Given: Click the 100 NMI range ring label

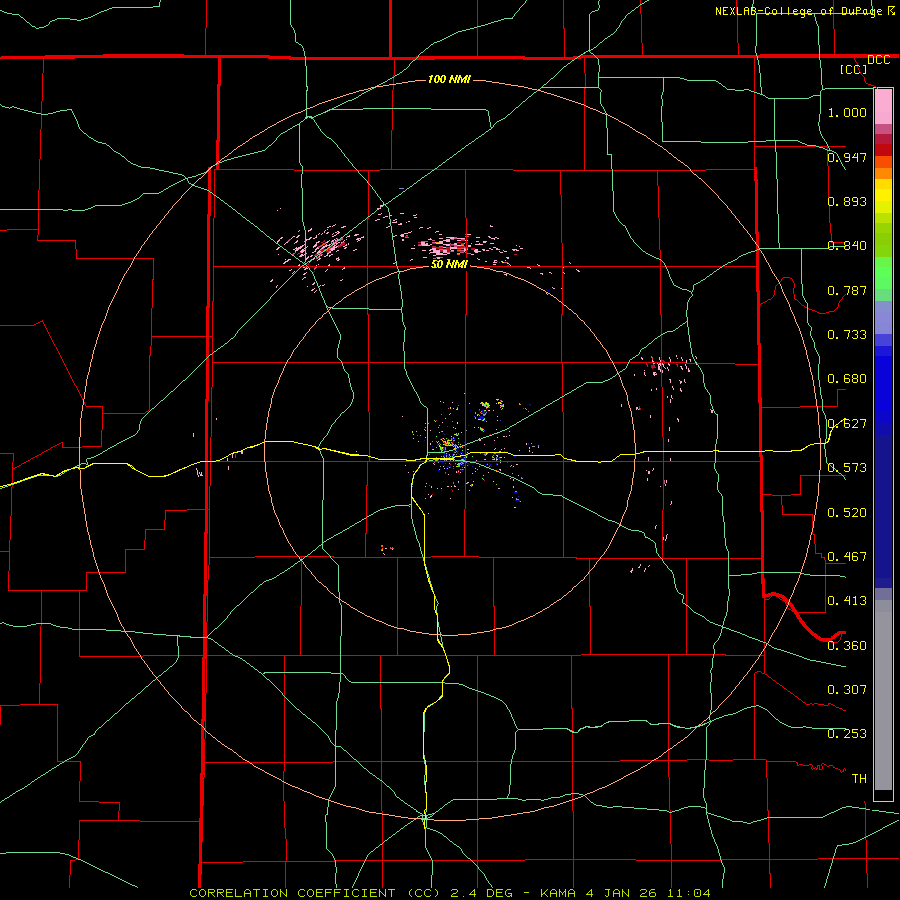Looking at the screenshot, I should (x=449, y=79).
